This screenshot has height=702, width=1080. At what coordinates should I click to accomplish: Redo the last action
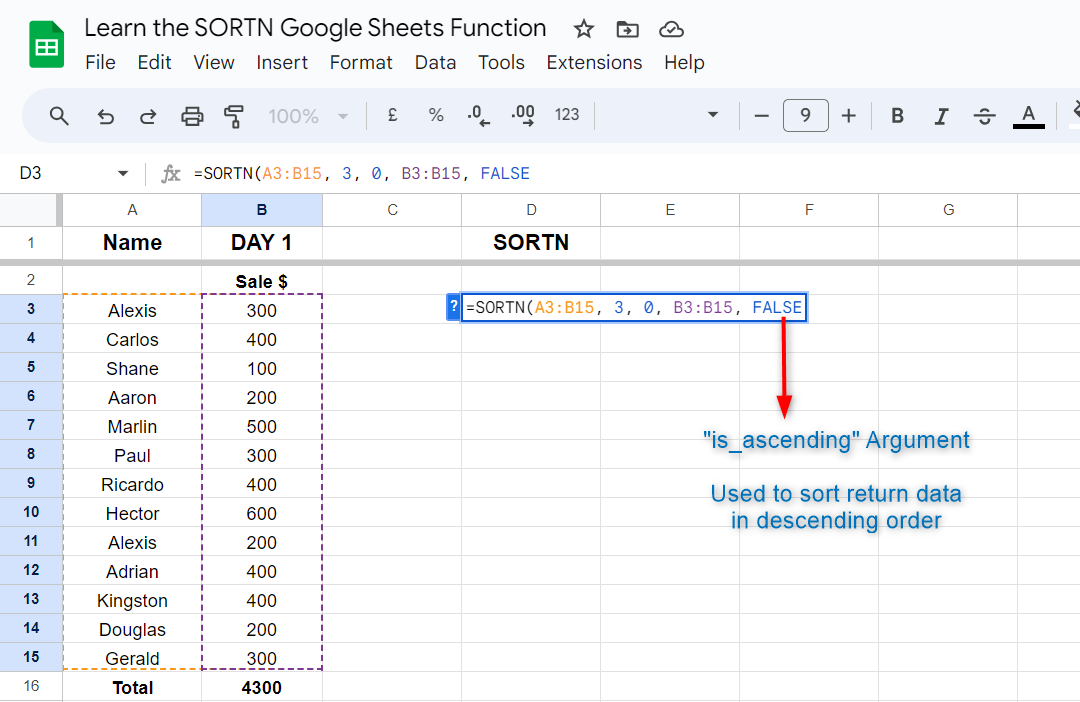click(x=148, y=116)
